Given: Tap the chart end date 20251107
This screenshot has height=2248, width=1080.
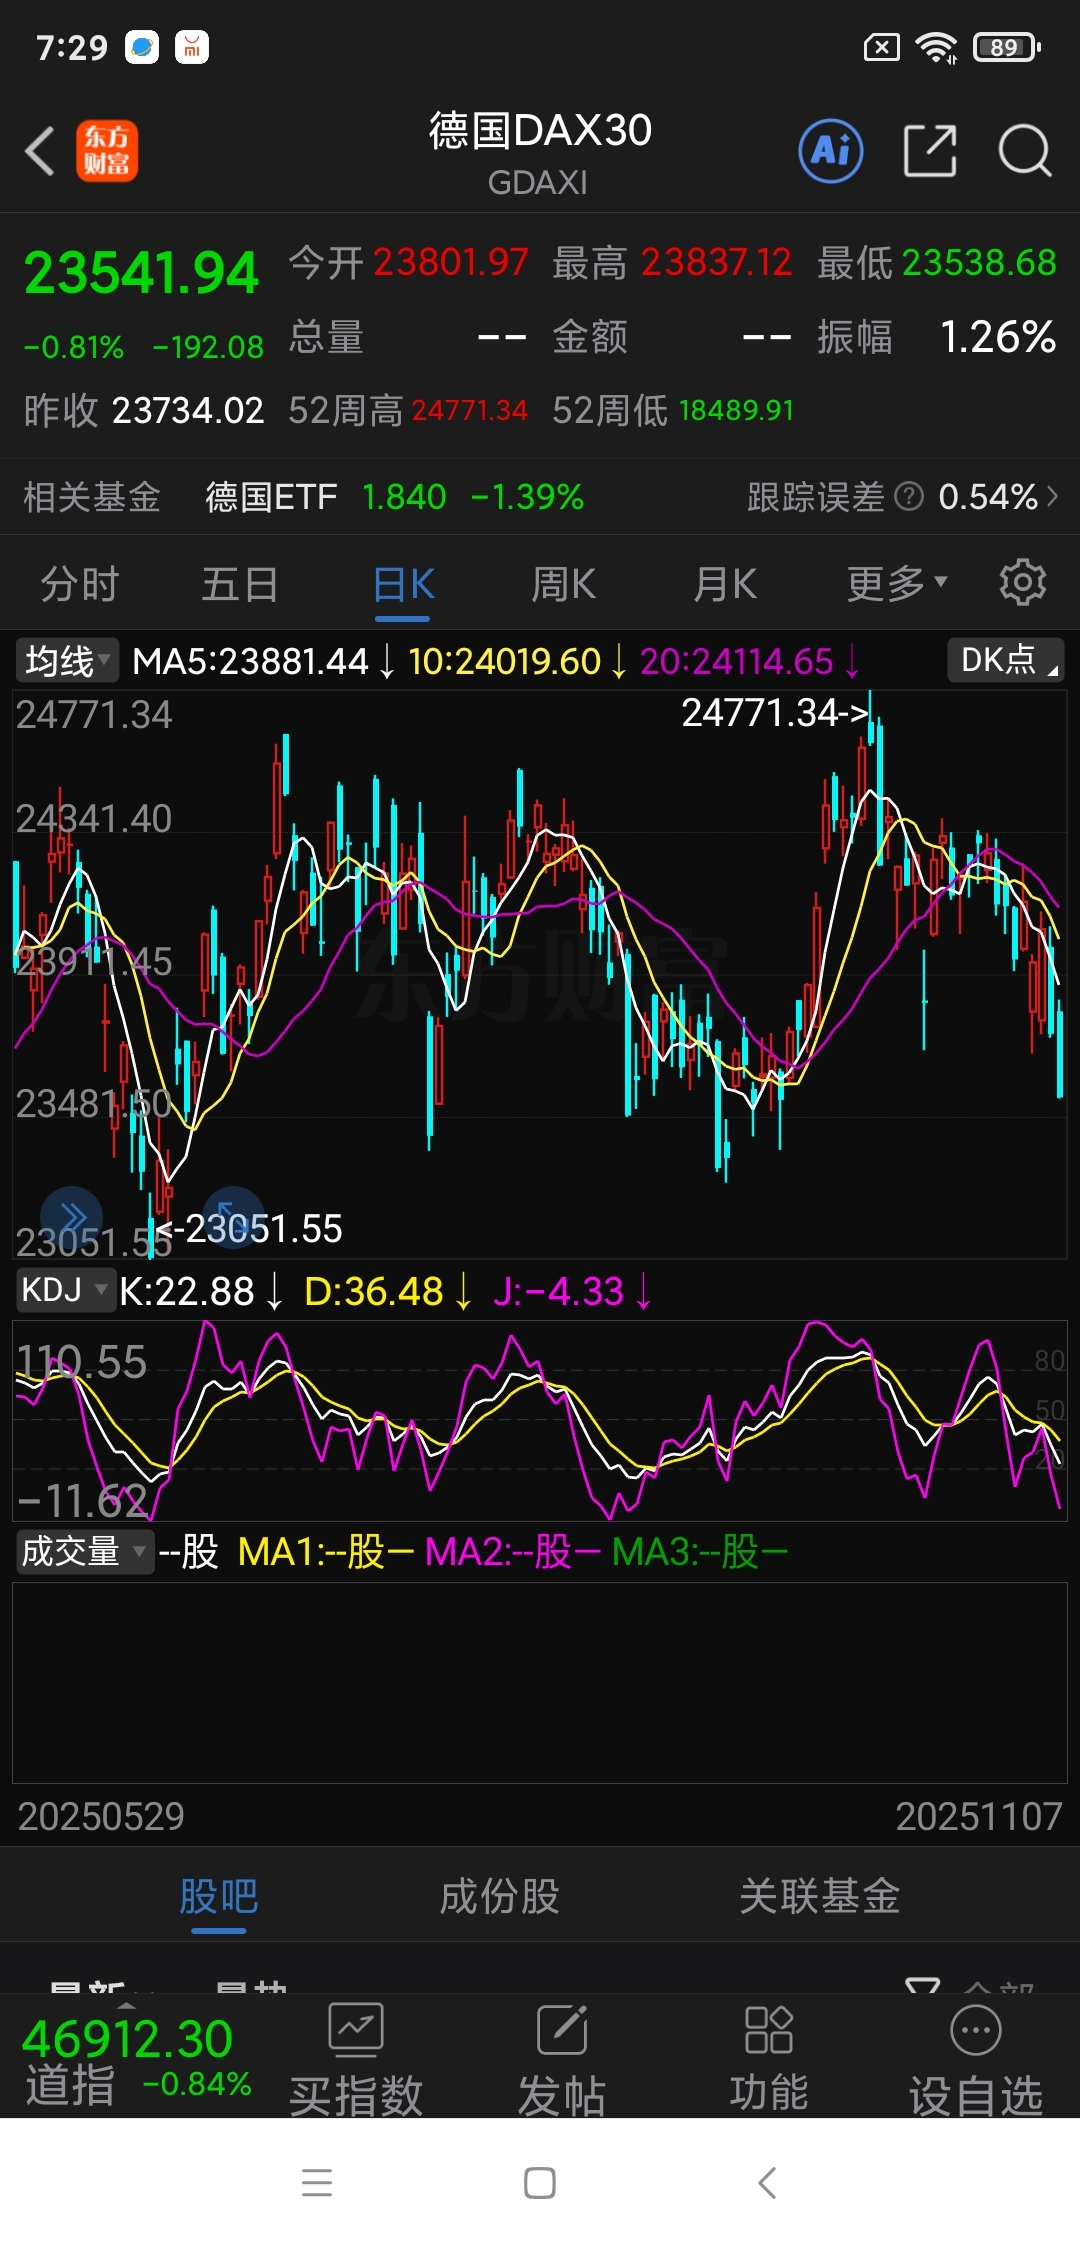Looking at the screenshot, I should point(979,1816).
